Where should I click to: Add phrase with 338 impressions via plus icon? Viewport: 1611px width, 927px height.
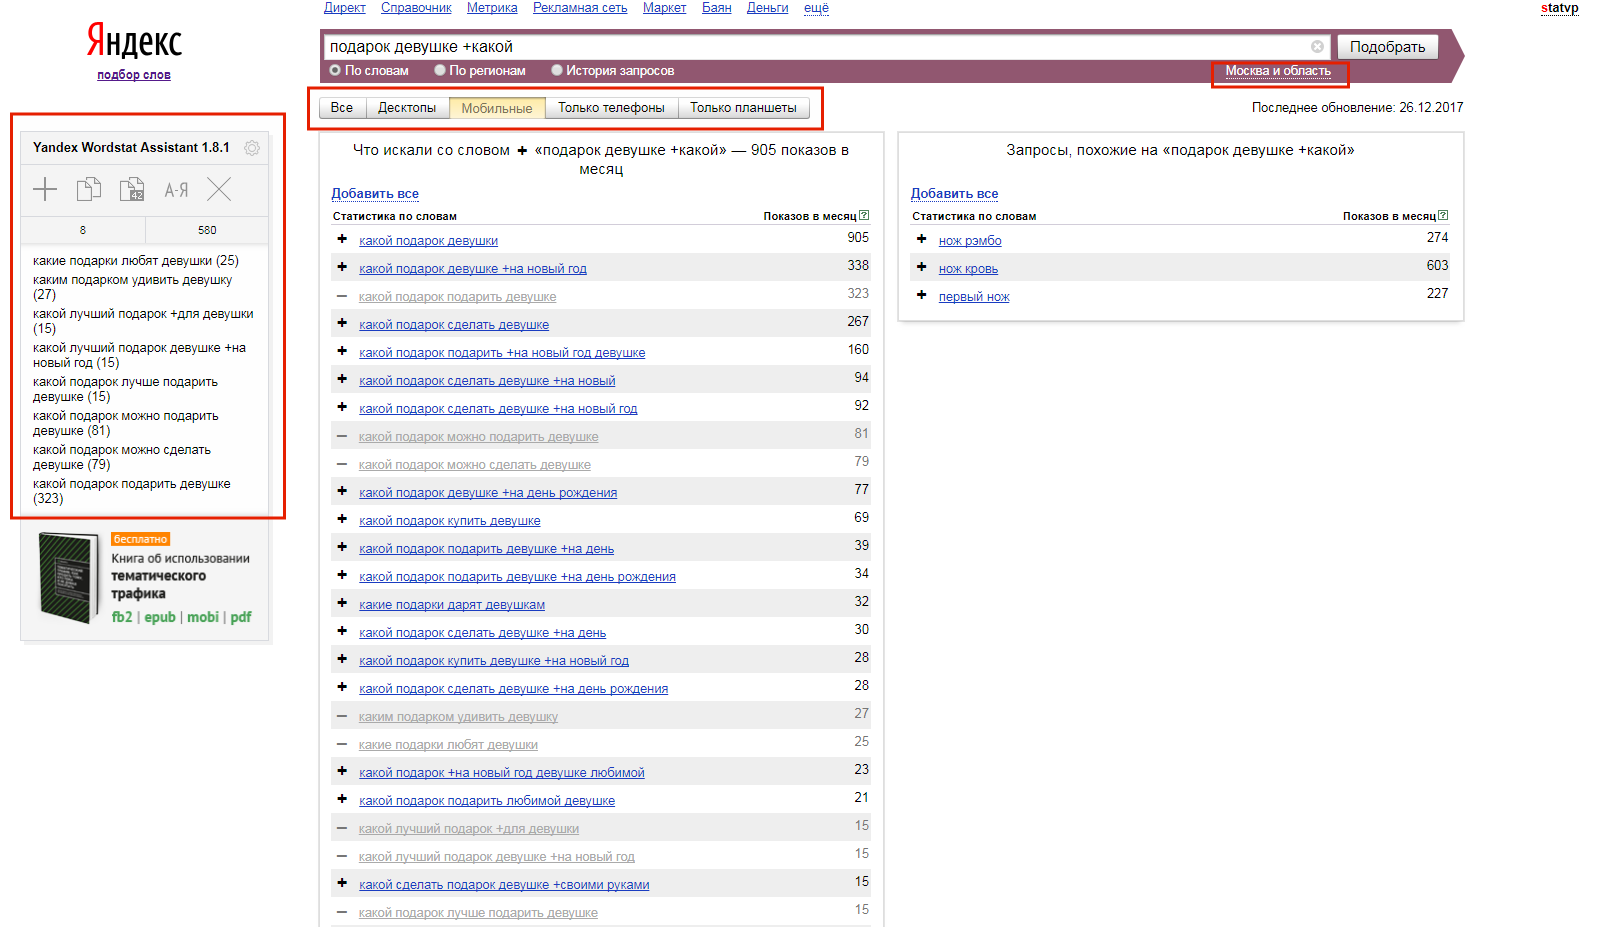tap(342, 267)
